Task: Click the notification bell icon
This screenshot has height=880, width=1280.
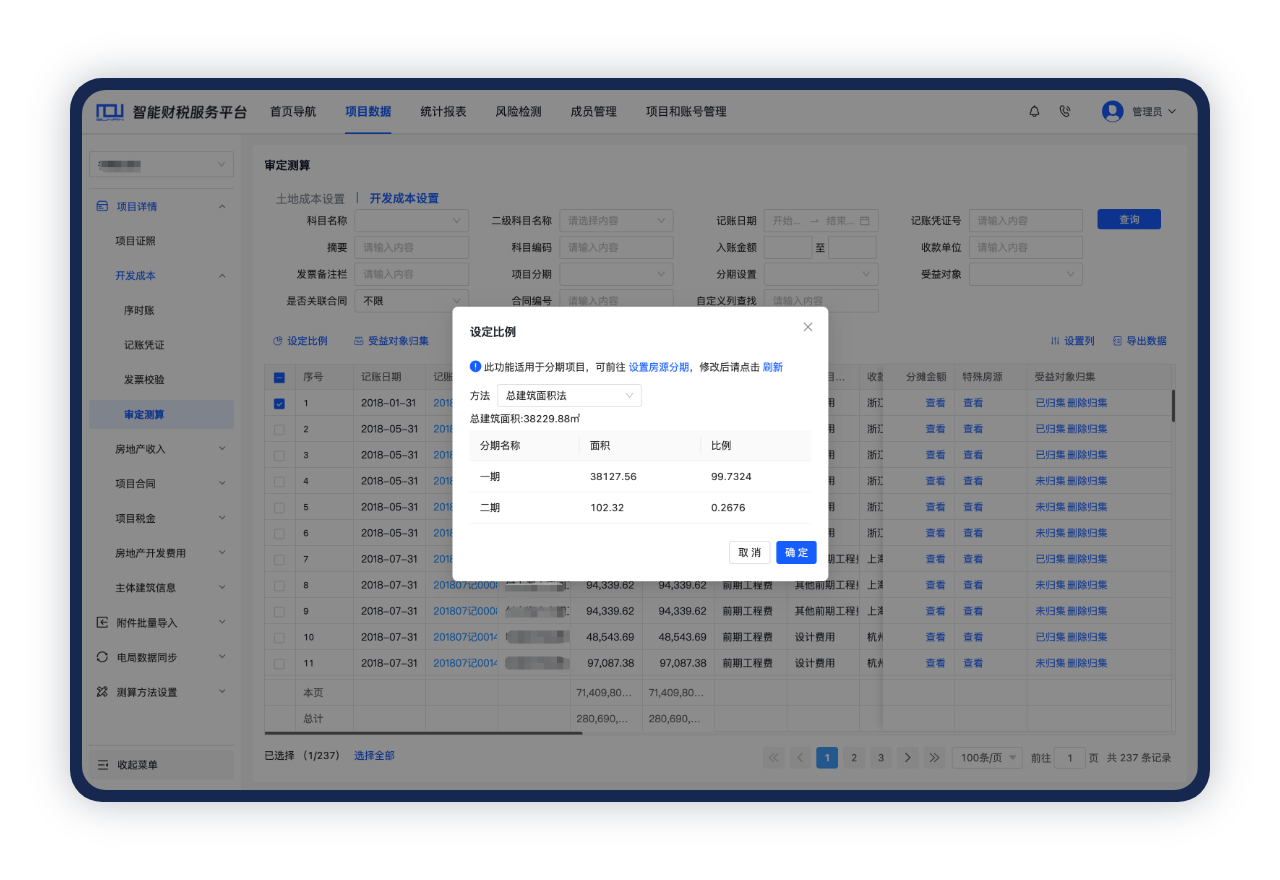Action: [x=1034, y=112]
